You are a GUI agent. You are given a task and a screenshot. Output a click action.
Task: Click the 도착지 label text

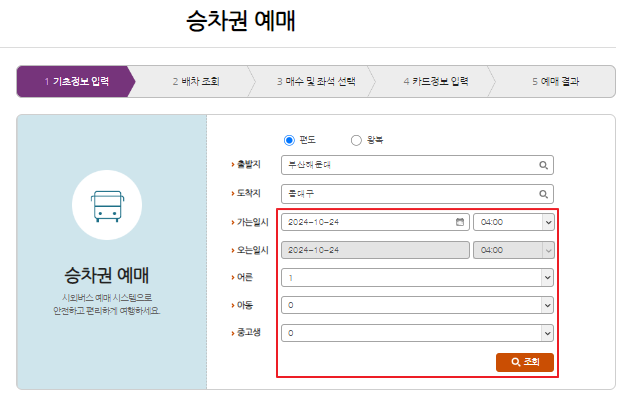[249, 193]
